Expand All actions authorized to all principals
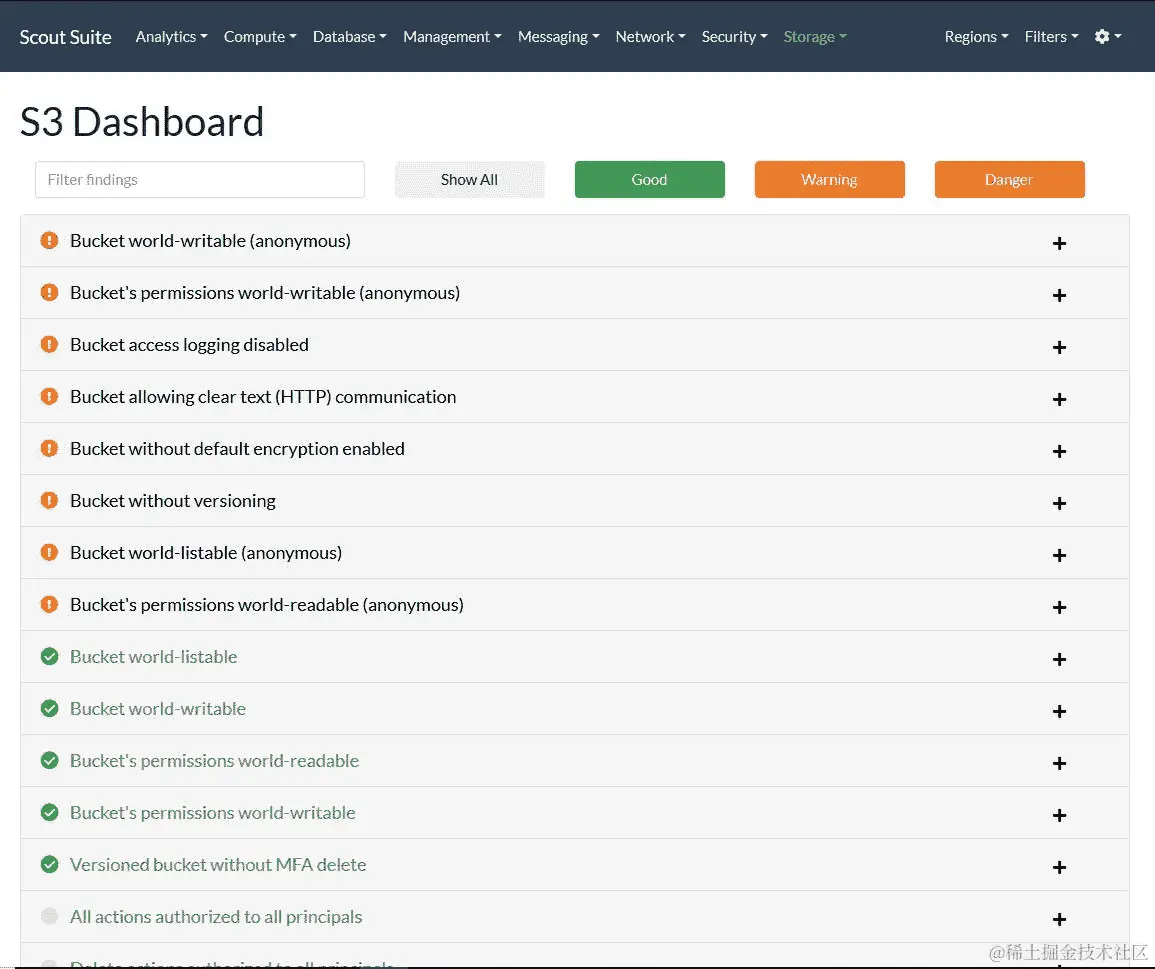Image resolution: width=1155 pixels, height=969 pixels. pos(1059,919)
